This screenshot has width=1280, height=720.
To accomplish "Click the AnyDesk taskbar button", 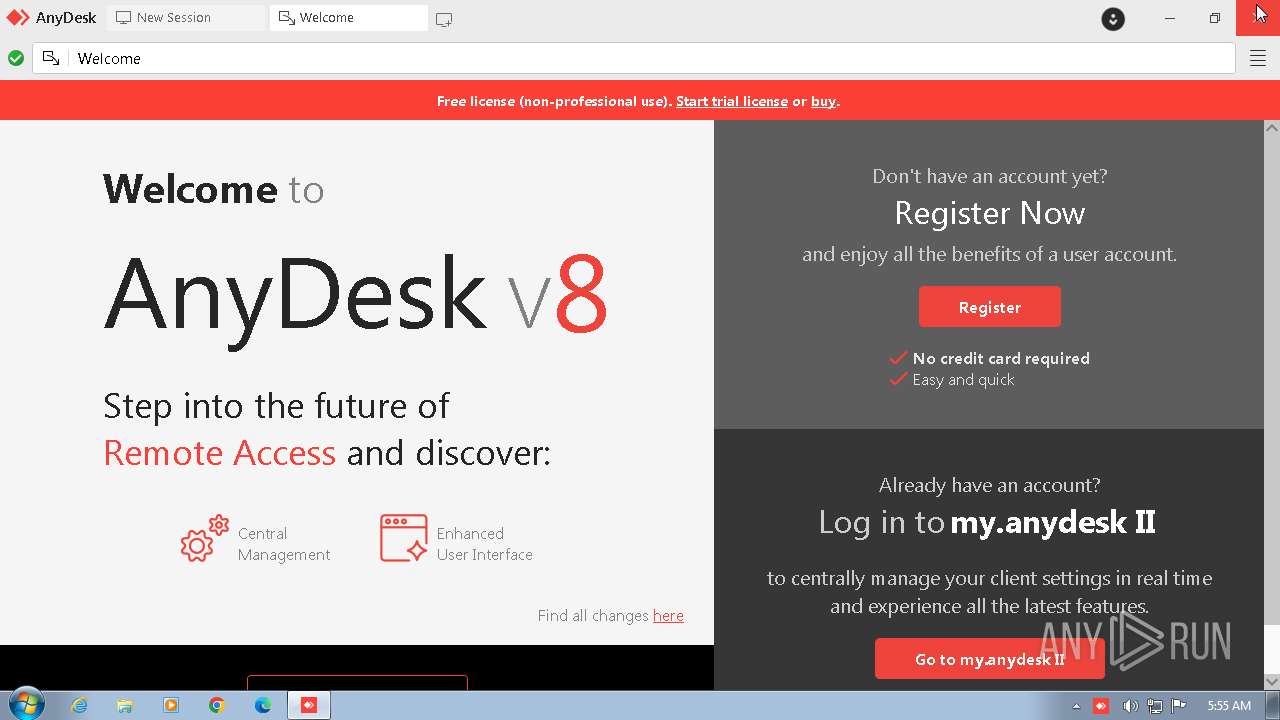I will click(x=309, y=705).
